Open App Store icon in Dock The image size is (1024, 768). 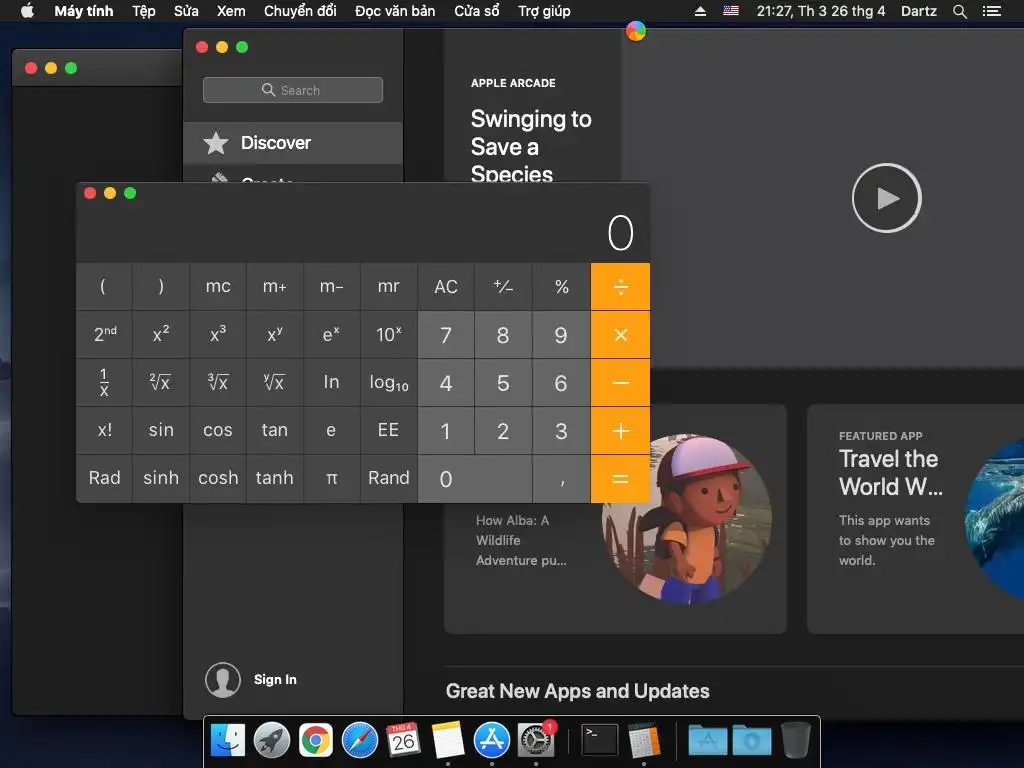[491, 740]
